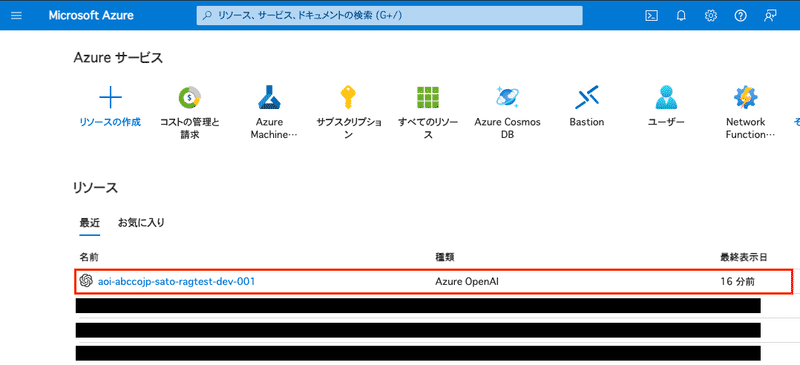Open Azure Cosmos DB icon
The width and height of the screenshot is (800, 365).
point(507,97)
